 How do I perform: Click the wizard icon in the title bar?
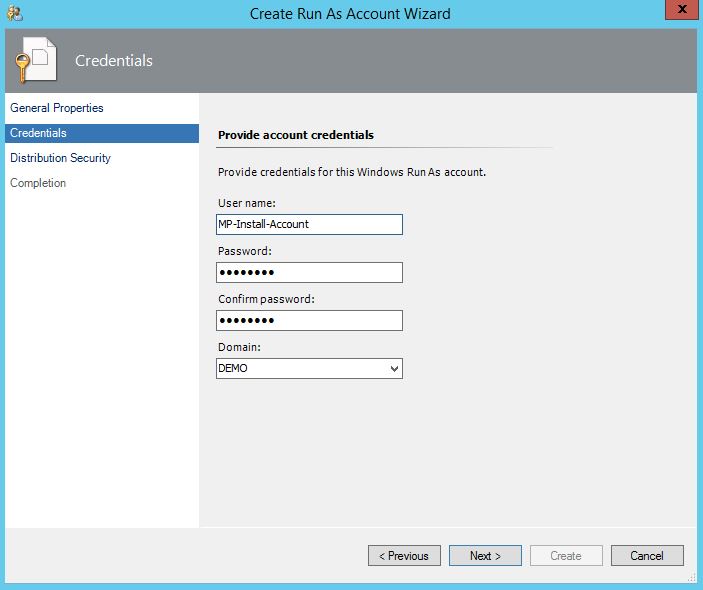(x=14, y=13)
